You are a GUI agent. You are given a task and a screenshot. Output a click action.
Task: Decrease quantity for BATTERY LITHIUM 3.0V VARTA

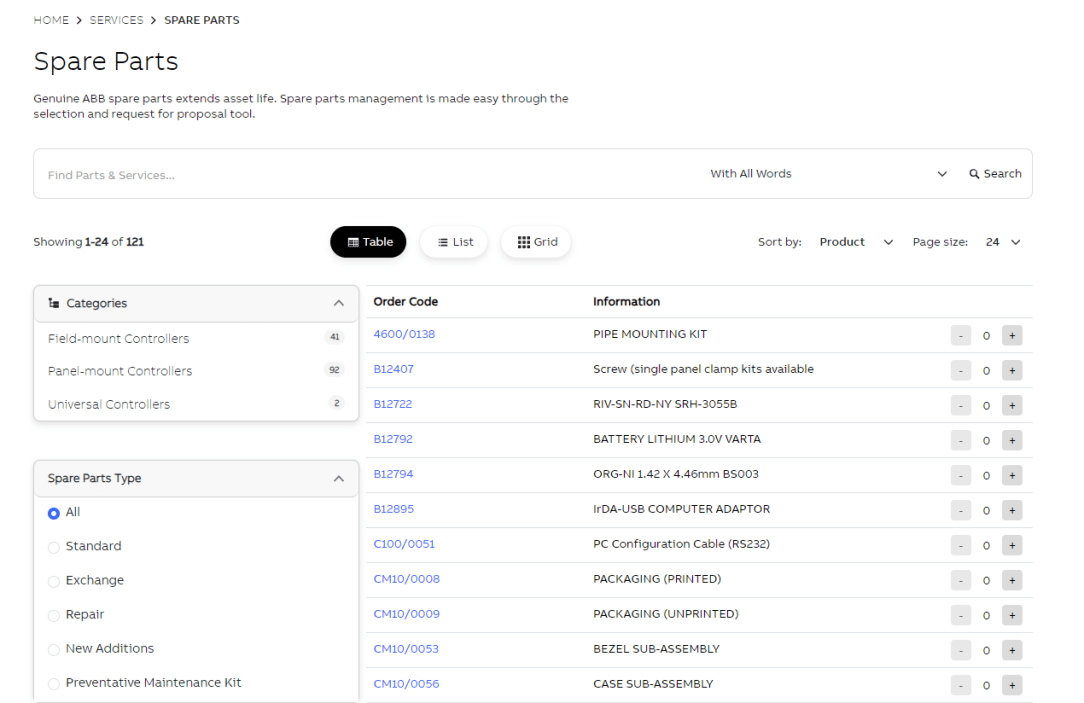pyautogui.click(x=961, y=441)
